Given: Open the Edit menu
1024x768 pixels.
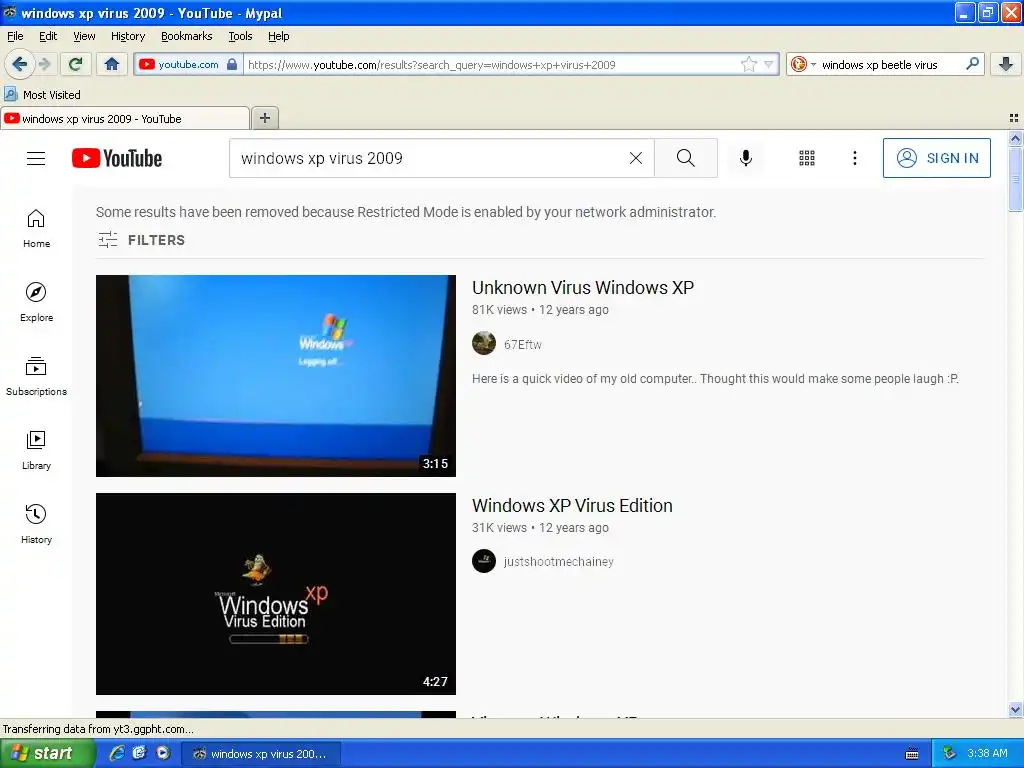Looking at the screenshot, I should [48, 36].
